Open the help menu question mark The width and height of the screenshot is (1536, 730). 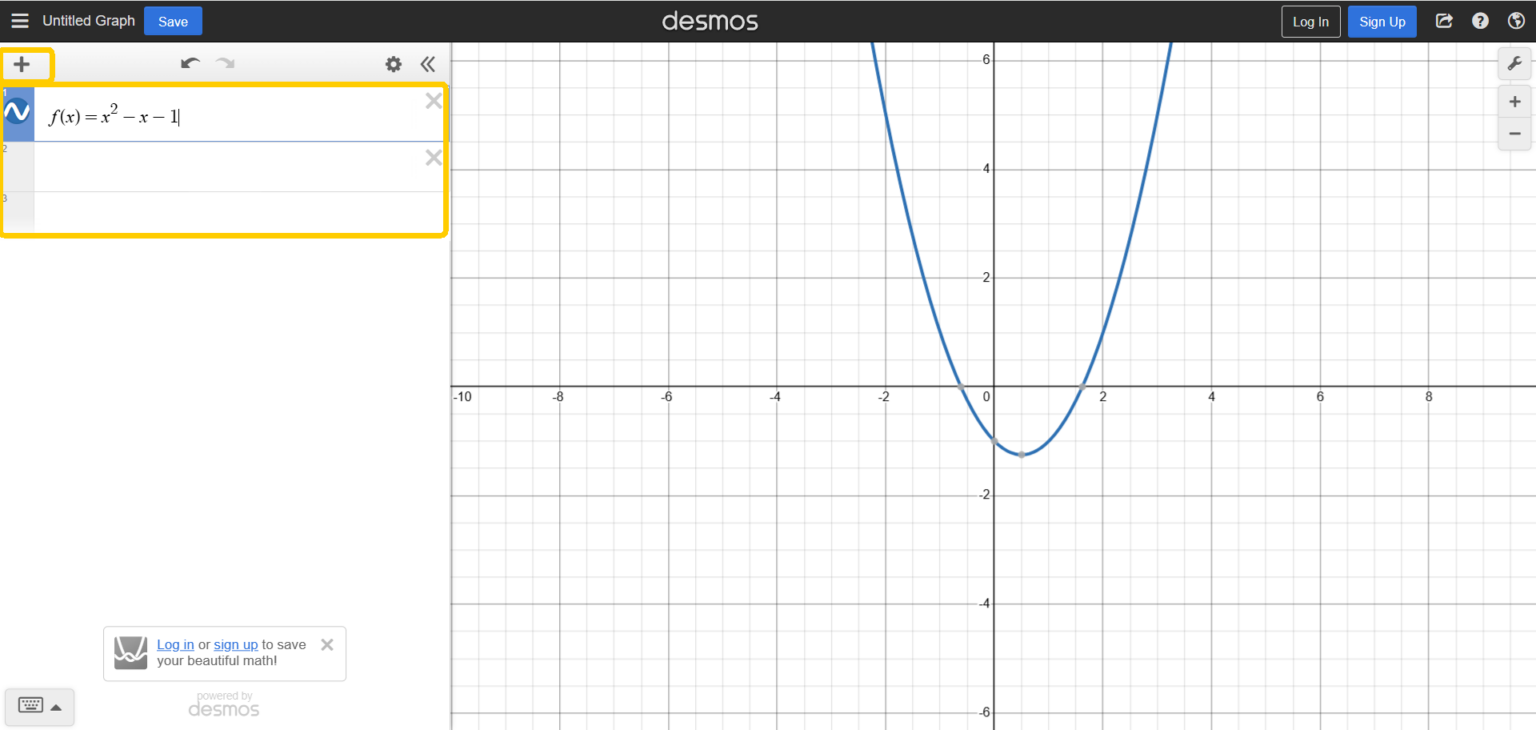[1480, 20]
